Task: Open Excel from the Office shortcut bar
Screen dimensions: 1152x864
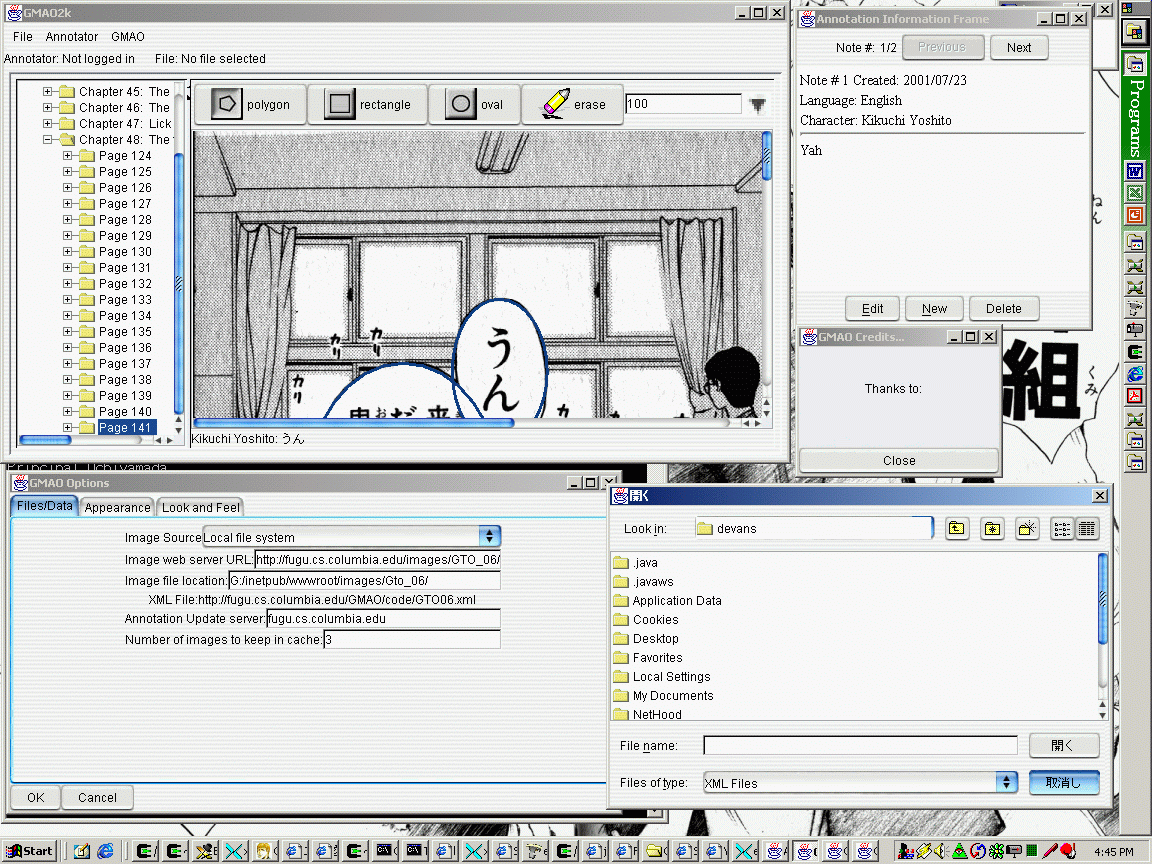Action: click(1135, 193)
